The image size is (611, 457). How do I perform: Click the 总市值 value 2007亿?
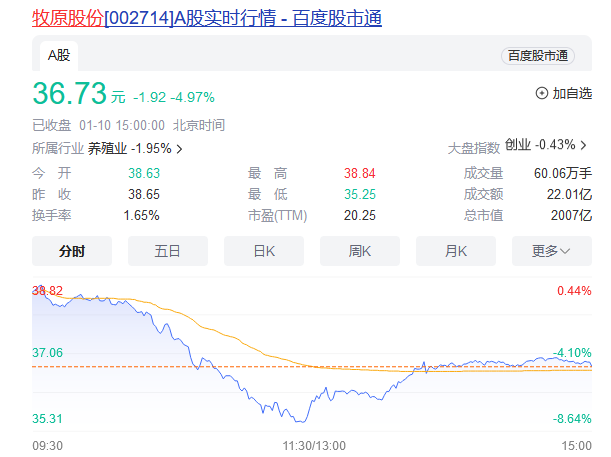coord(571,215)
